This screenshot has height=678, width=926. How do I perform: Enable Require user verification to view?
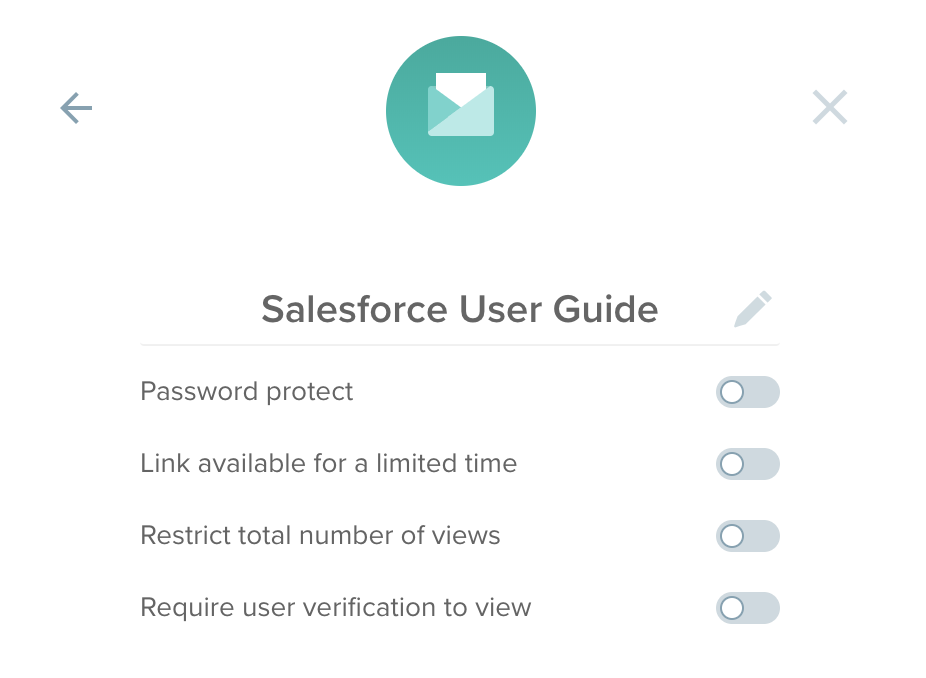click(748, 608)
